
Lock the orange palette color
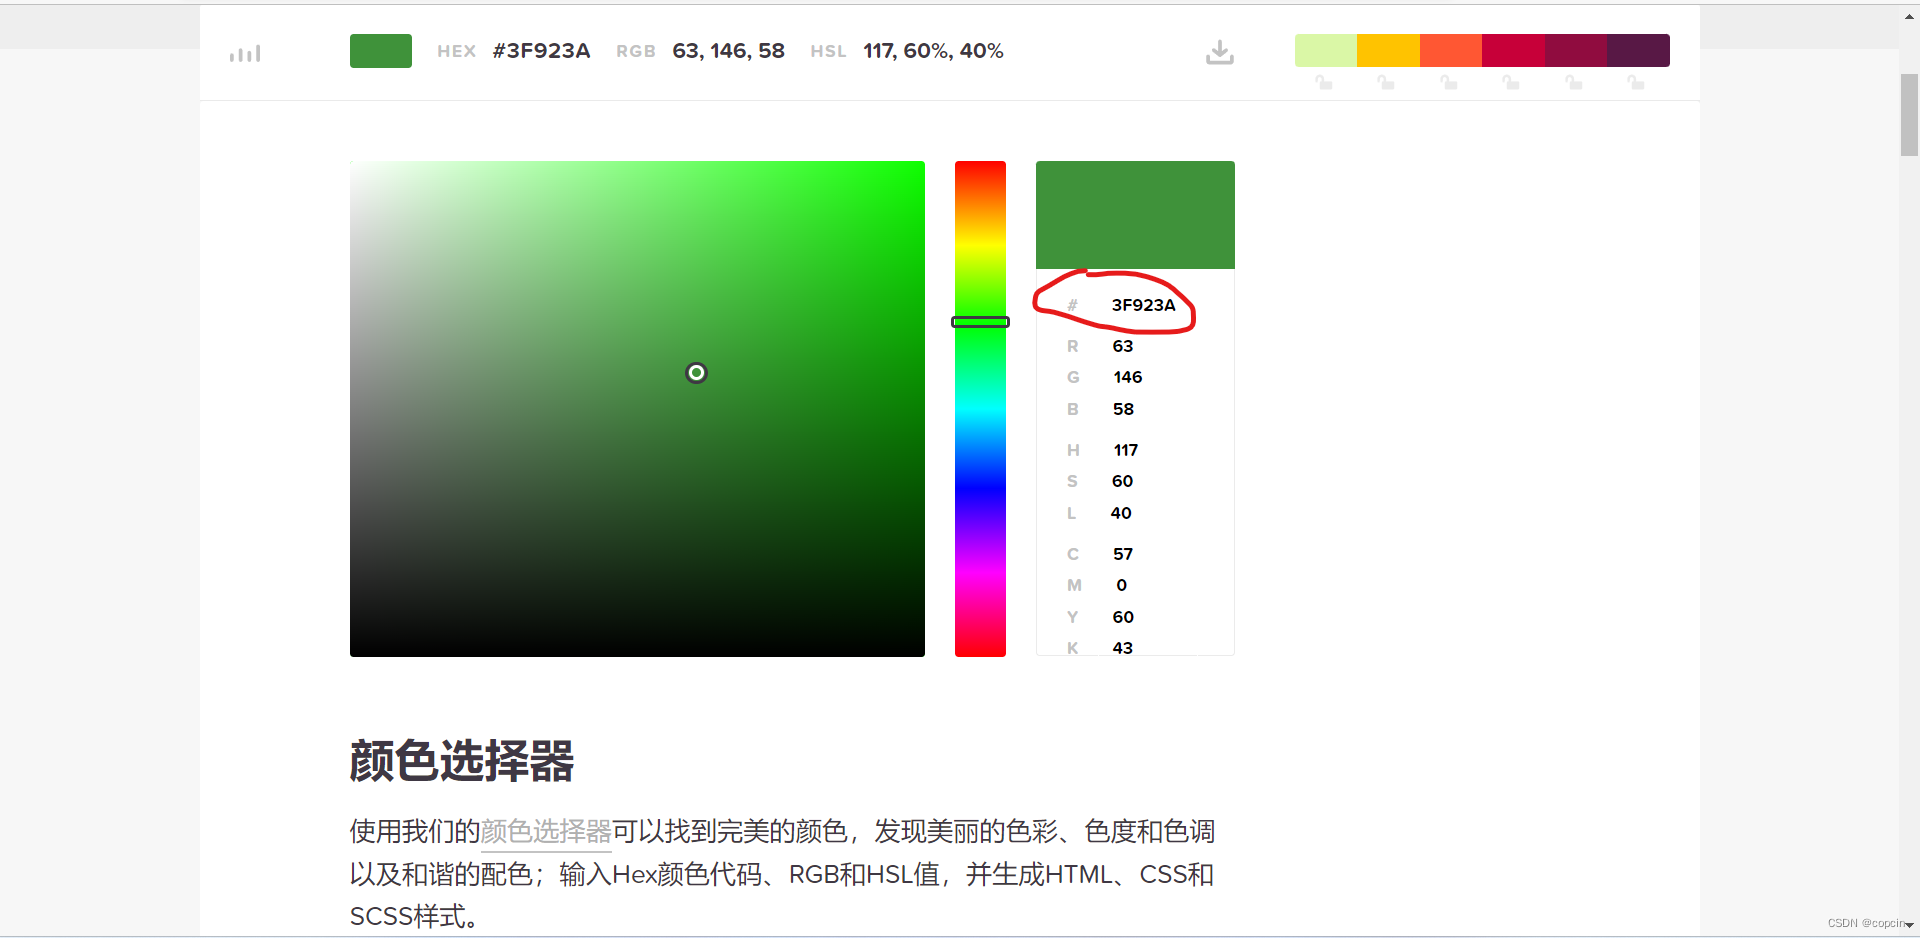(x=1448, y=84)
